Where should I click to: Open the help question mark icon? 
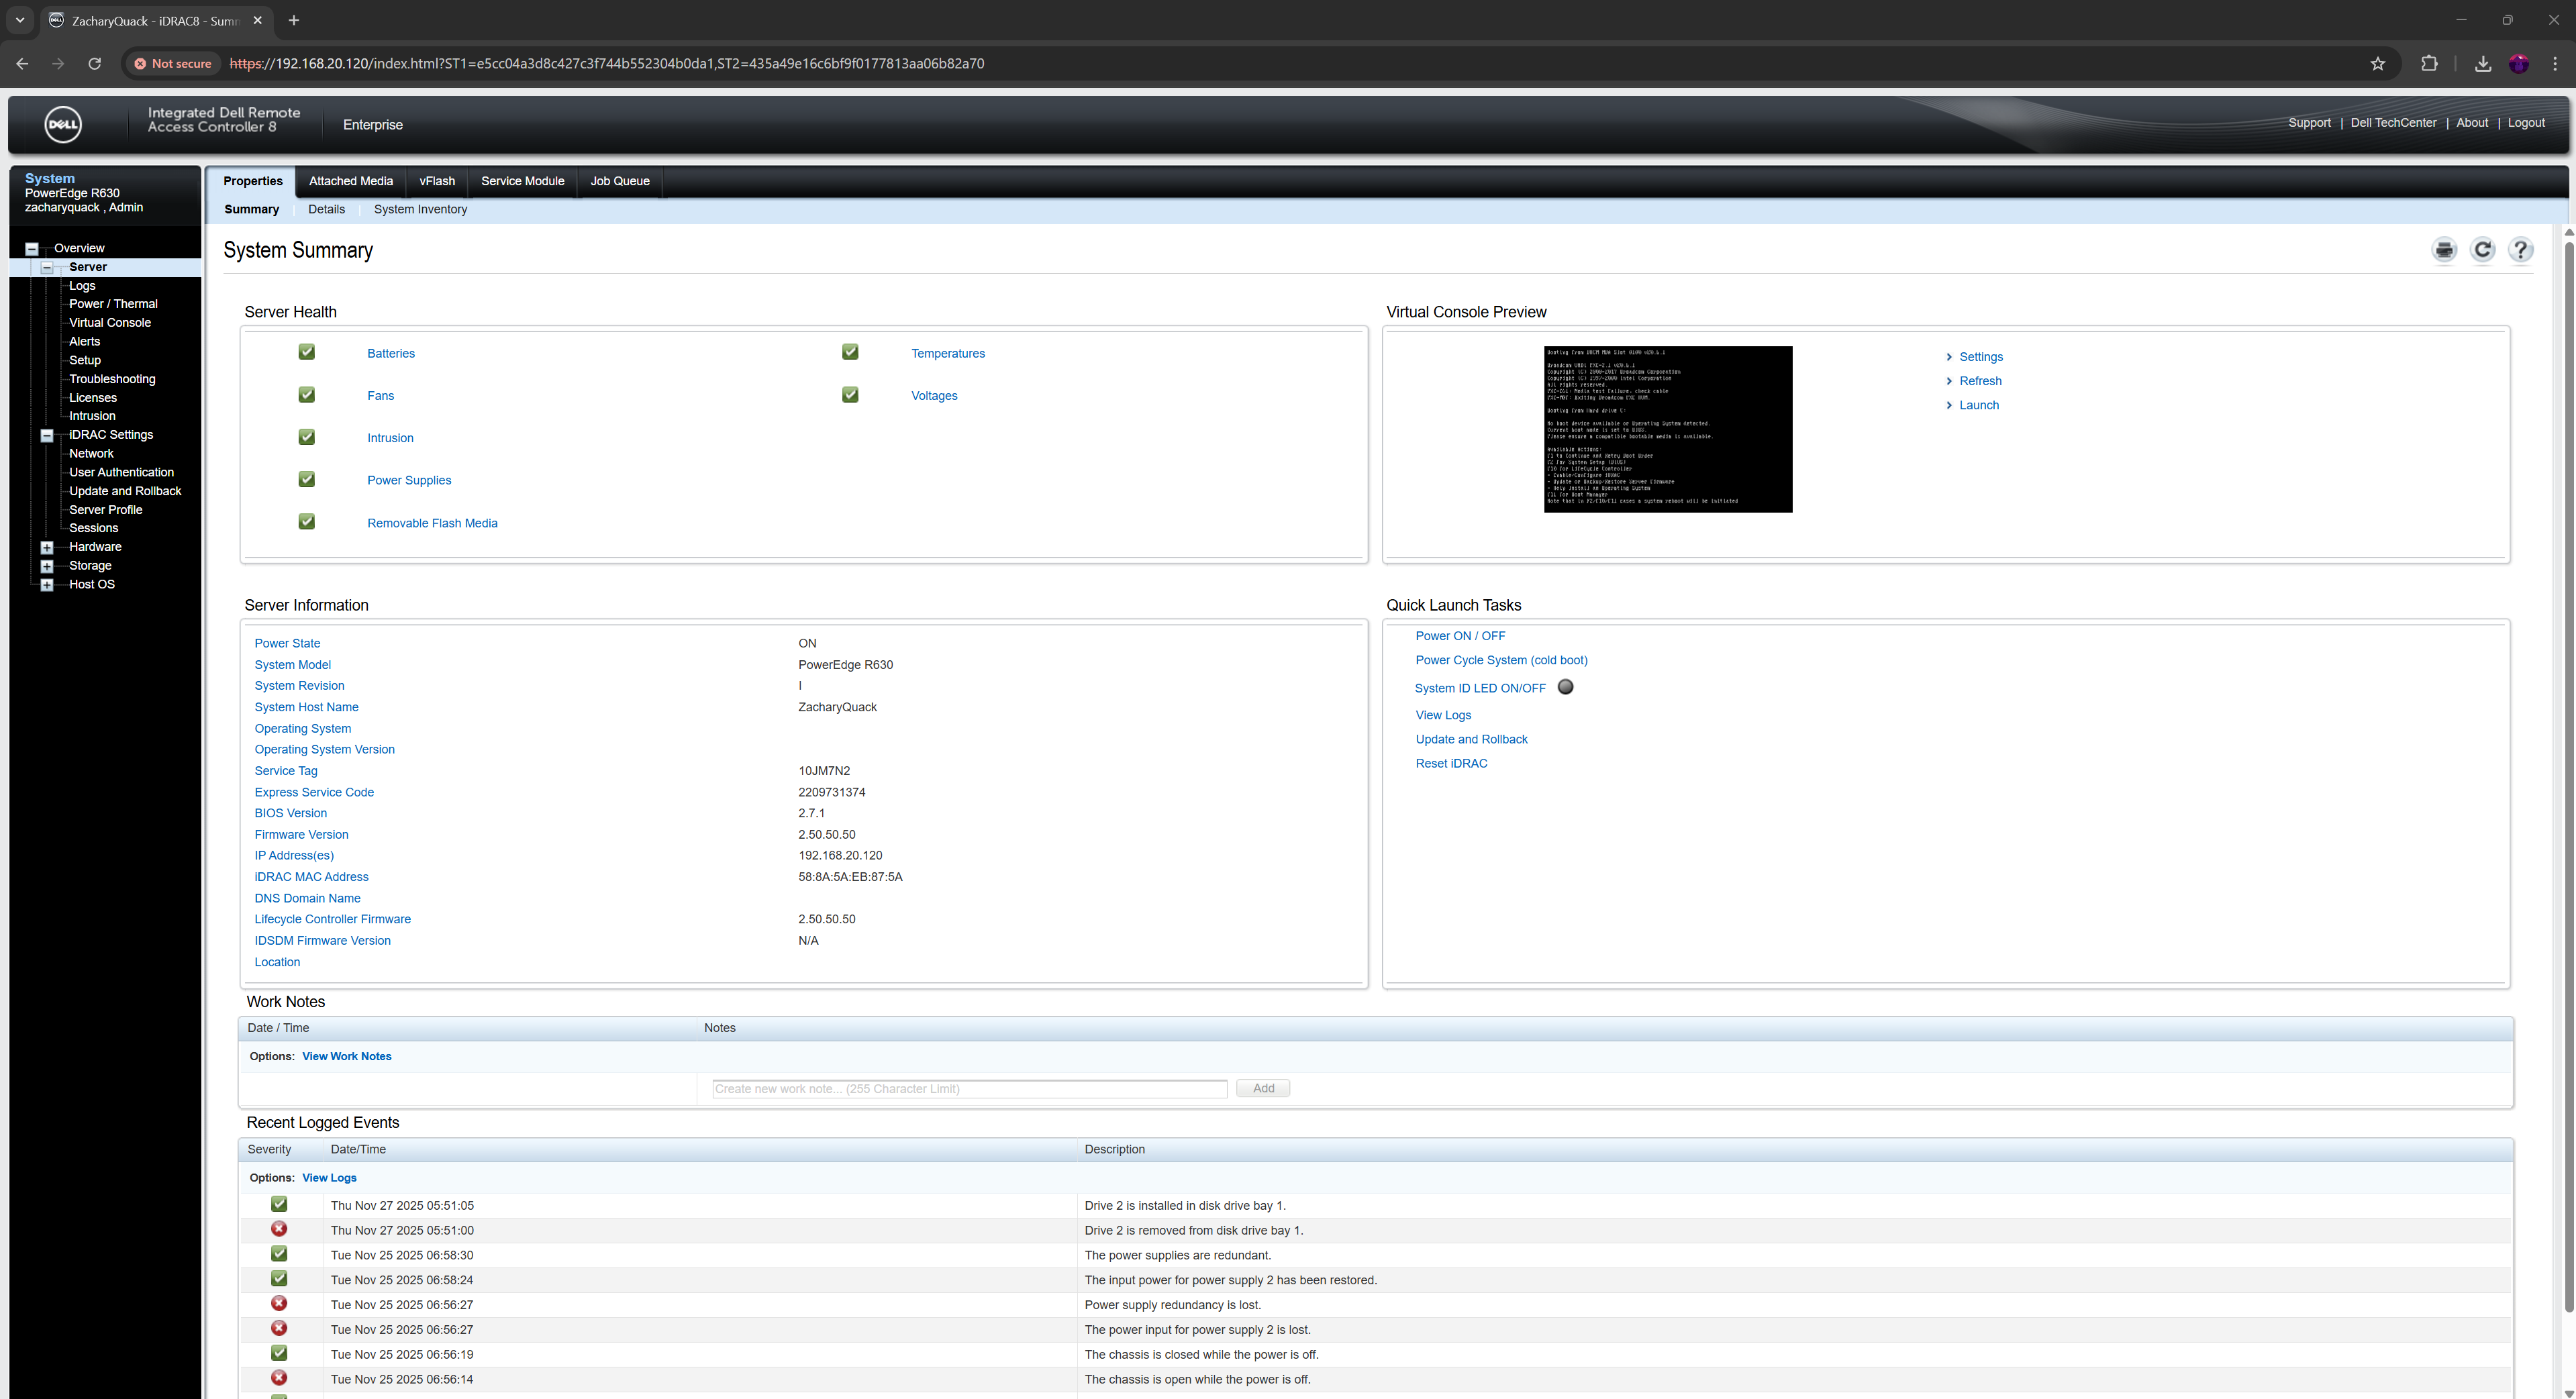coord(2520,250)
